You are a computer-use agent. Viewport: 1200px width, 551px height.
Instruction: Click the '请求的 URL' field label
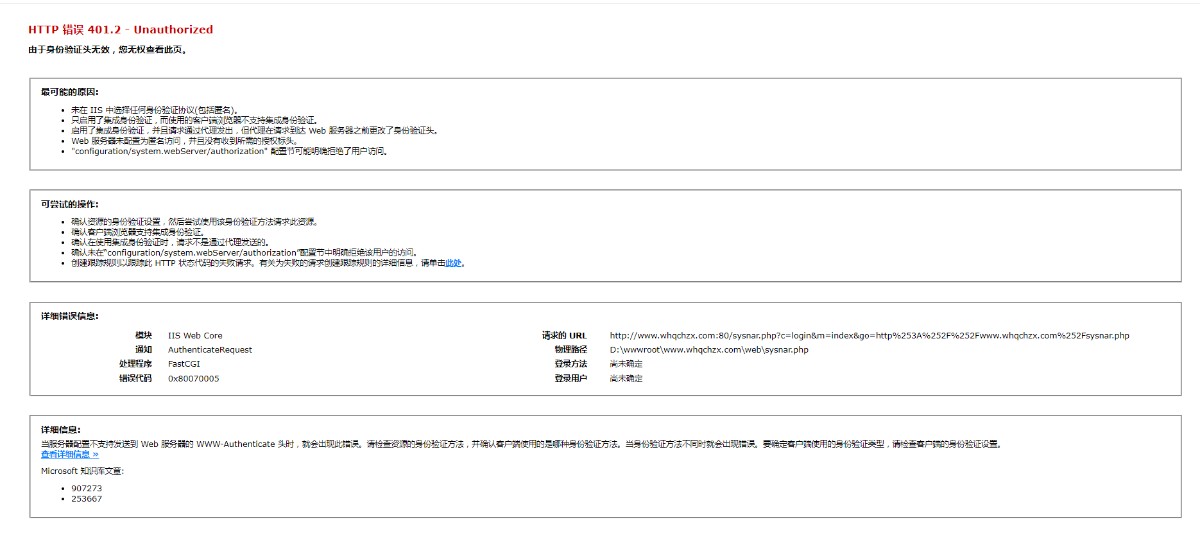(564, 335)
